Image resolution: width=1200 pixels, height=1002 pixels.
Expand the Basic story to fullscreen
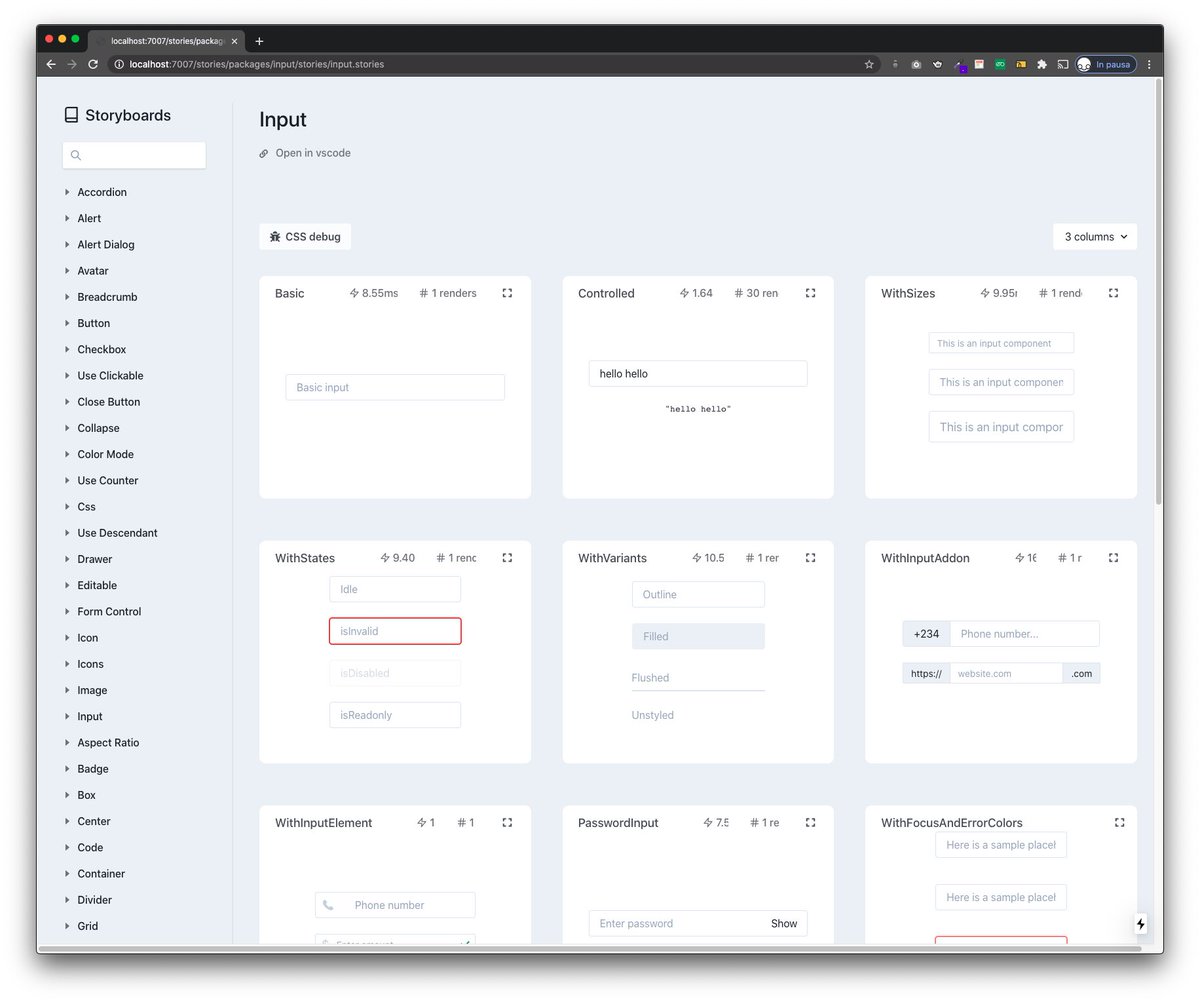coord(507,293)
